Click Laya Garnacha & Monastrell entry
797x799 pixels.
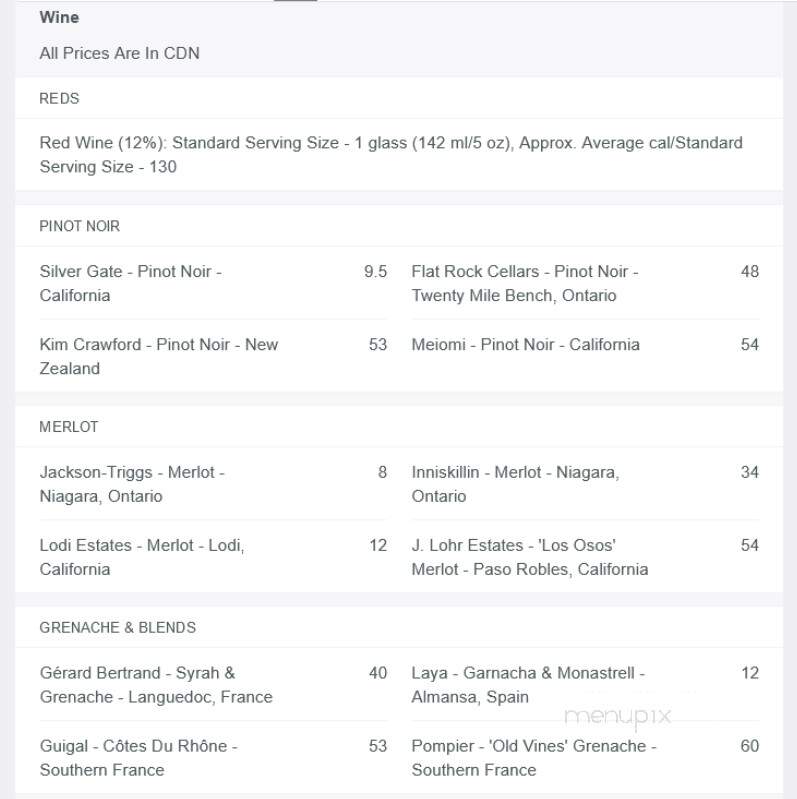pos(585,685)
